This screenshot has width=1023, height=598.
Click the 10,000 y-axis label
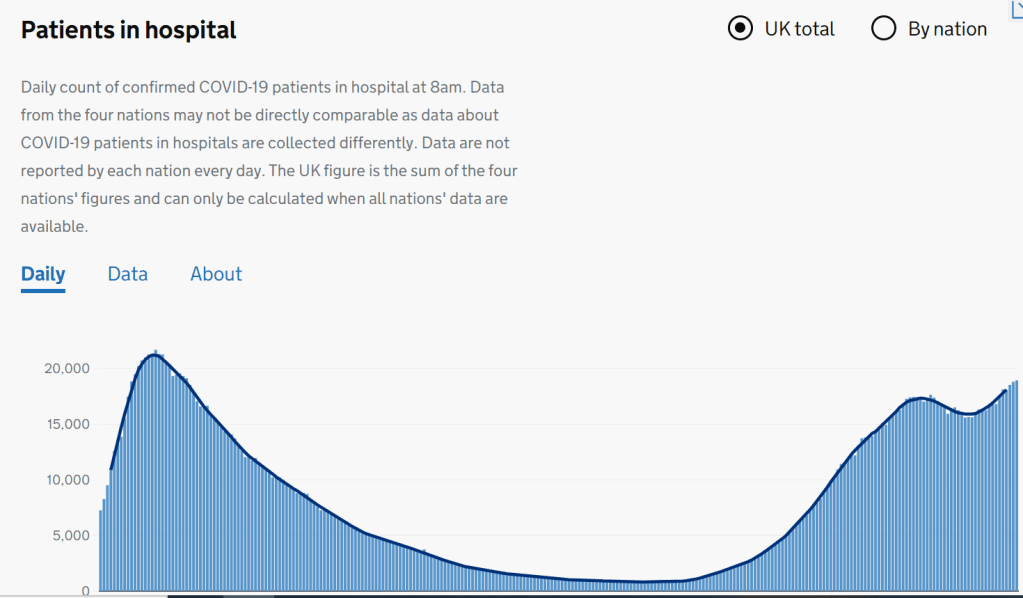(67, 480)
